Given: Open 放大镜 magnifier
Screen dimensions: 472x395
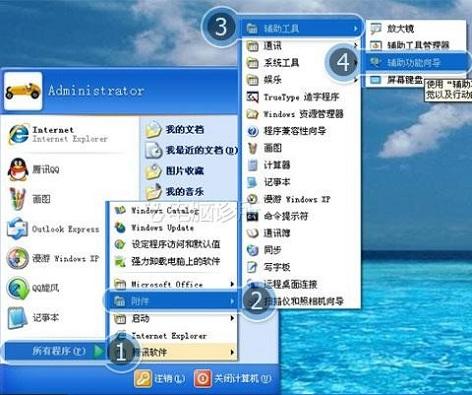Looking at the screenshot, I should pyautogui.click(x=393, y=29).
